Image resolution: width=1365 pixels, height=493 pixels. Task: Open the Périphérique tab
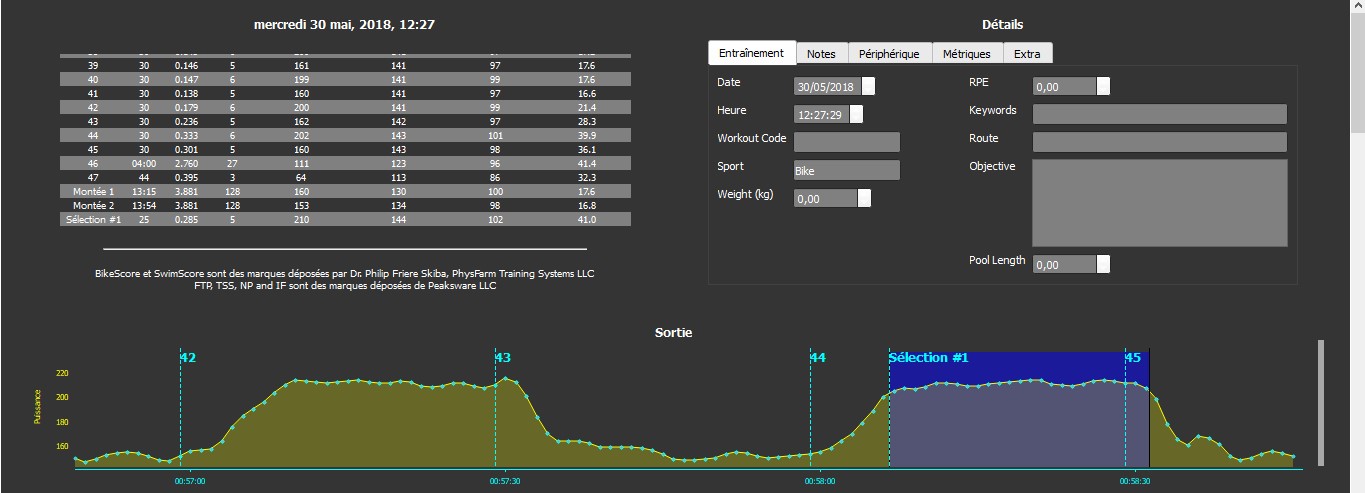tap(889, 54)
